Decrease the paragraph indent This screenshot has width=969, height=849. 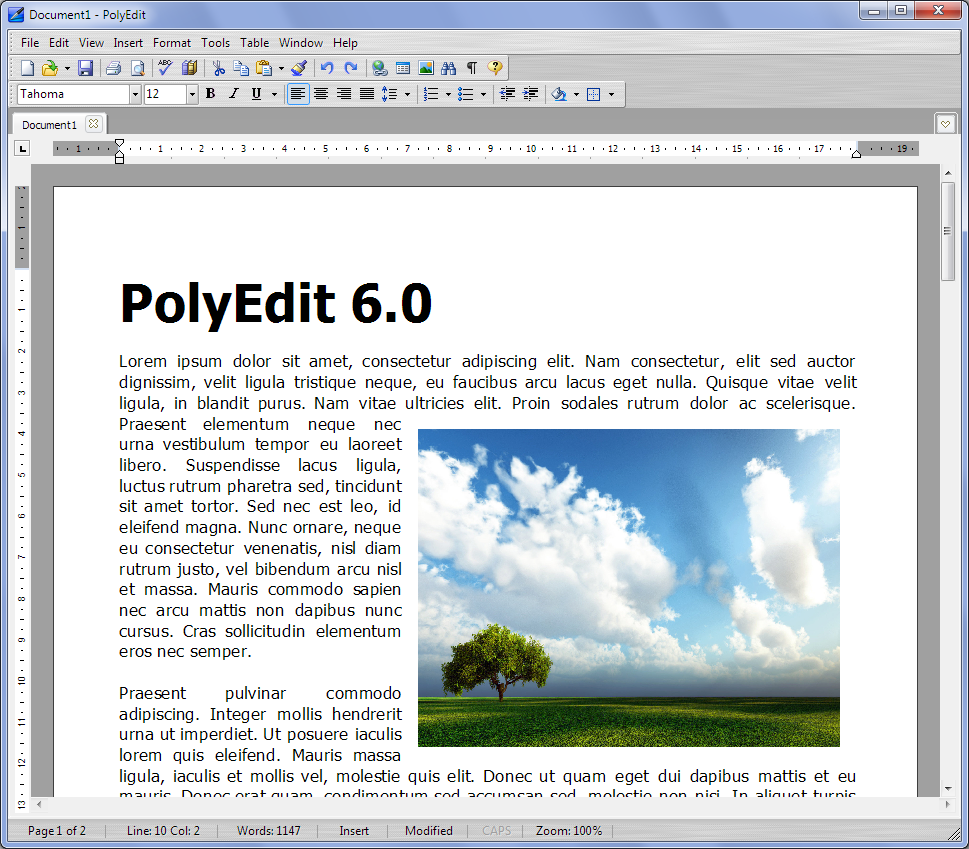point(507,94)
